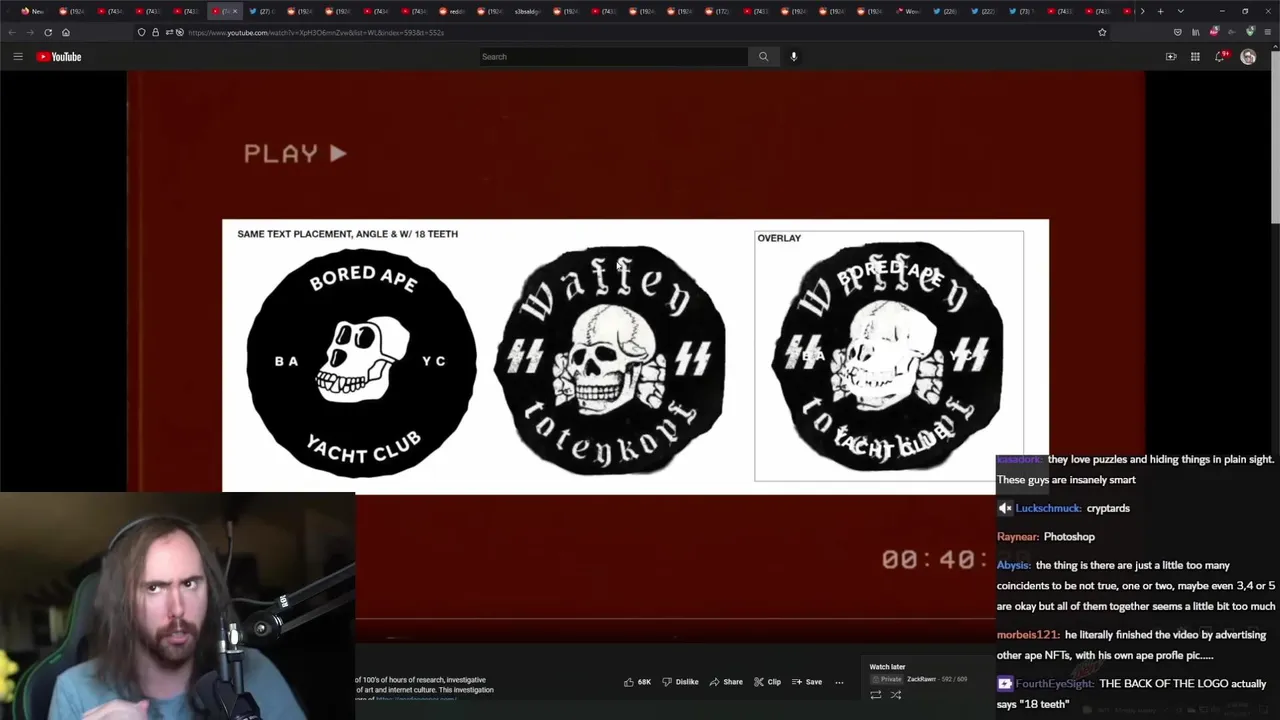
Task: Like the video with 68K thumbs-up
Action: pos(637,682)
